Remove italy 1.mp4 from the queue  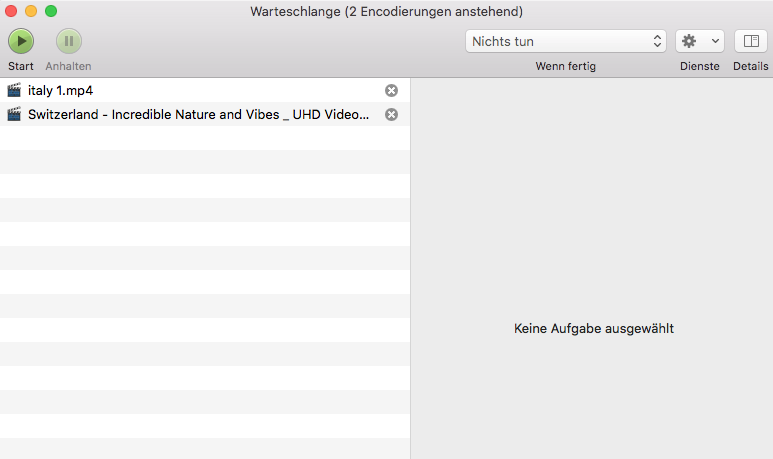(392, 90)
